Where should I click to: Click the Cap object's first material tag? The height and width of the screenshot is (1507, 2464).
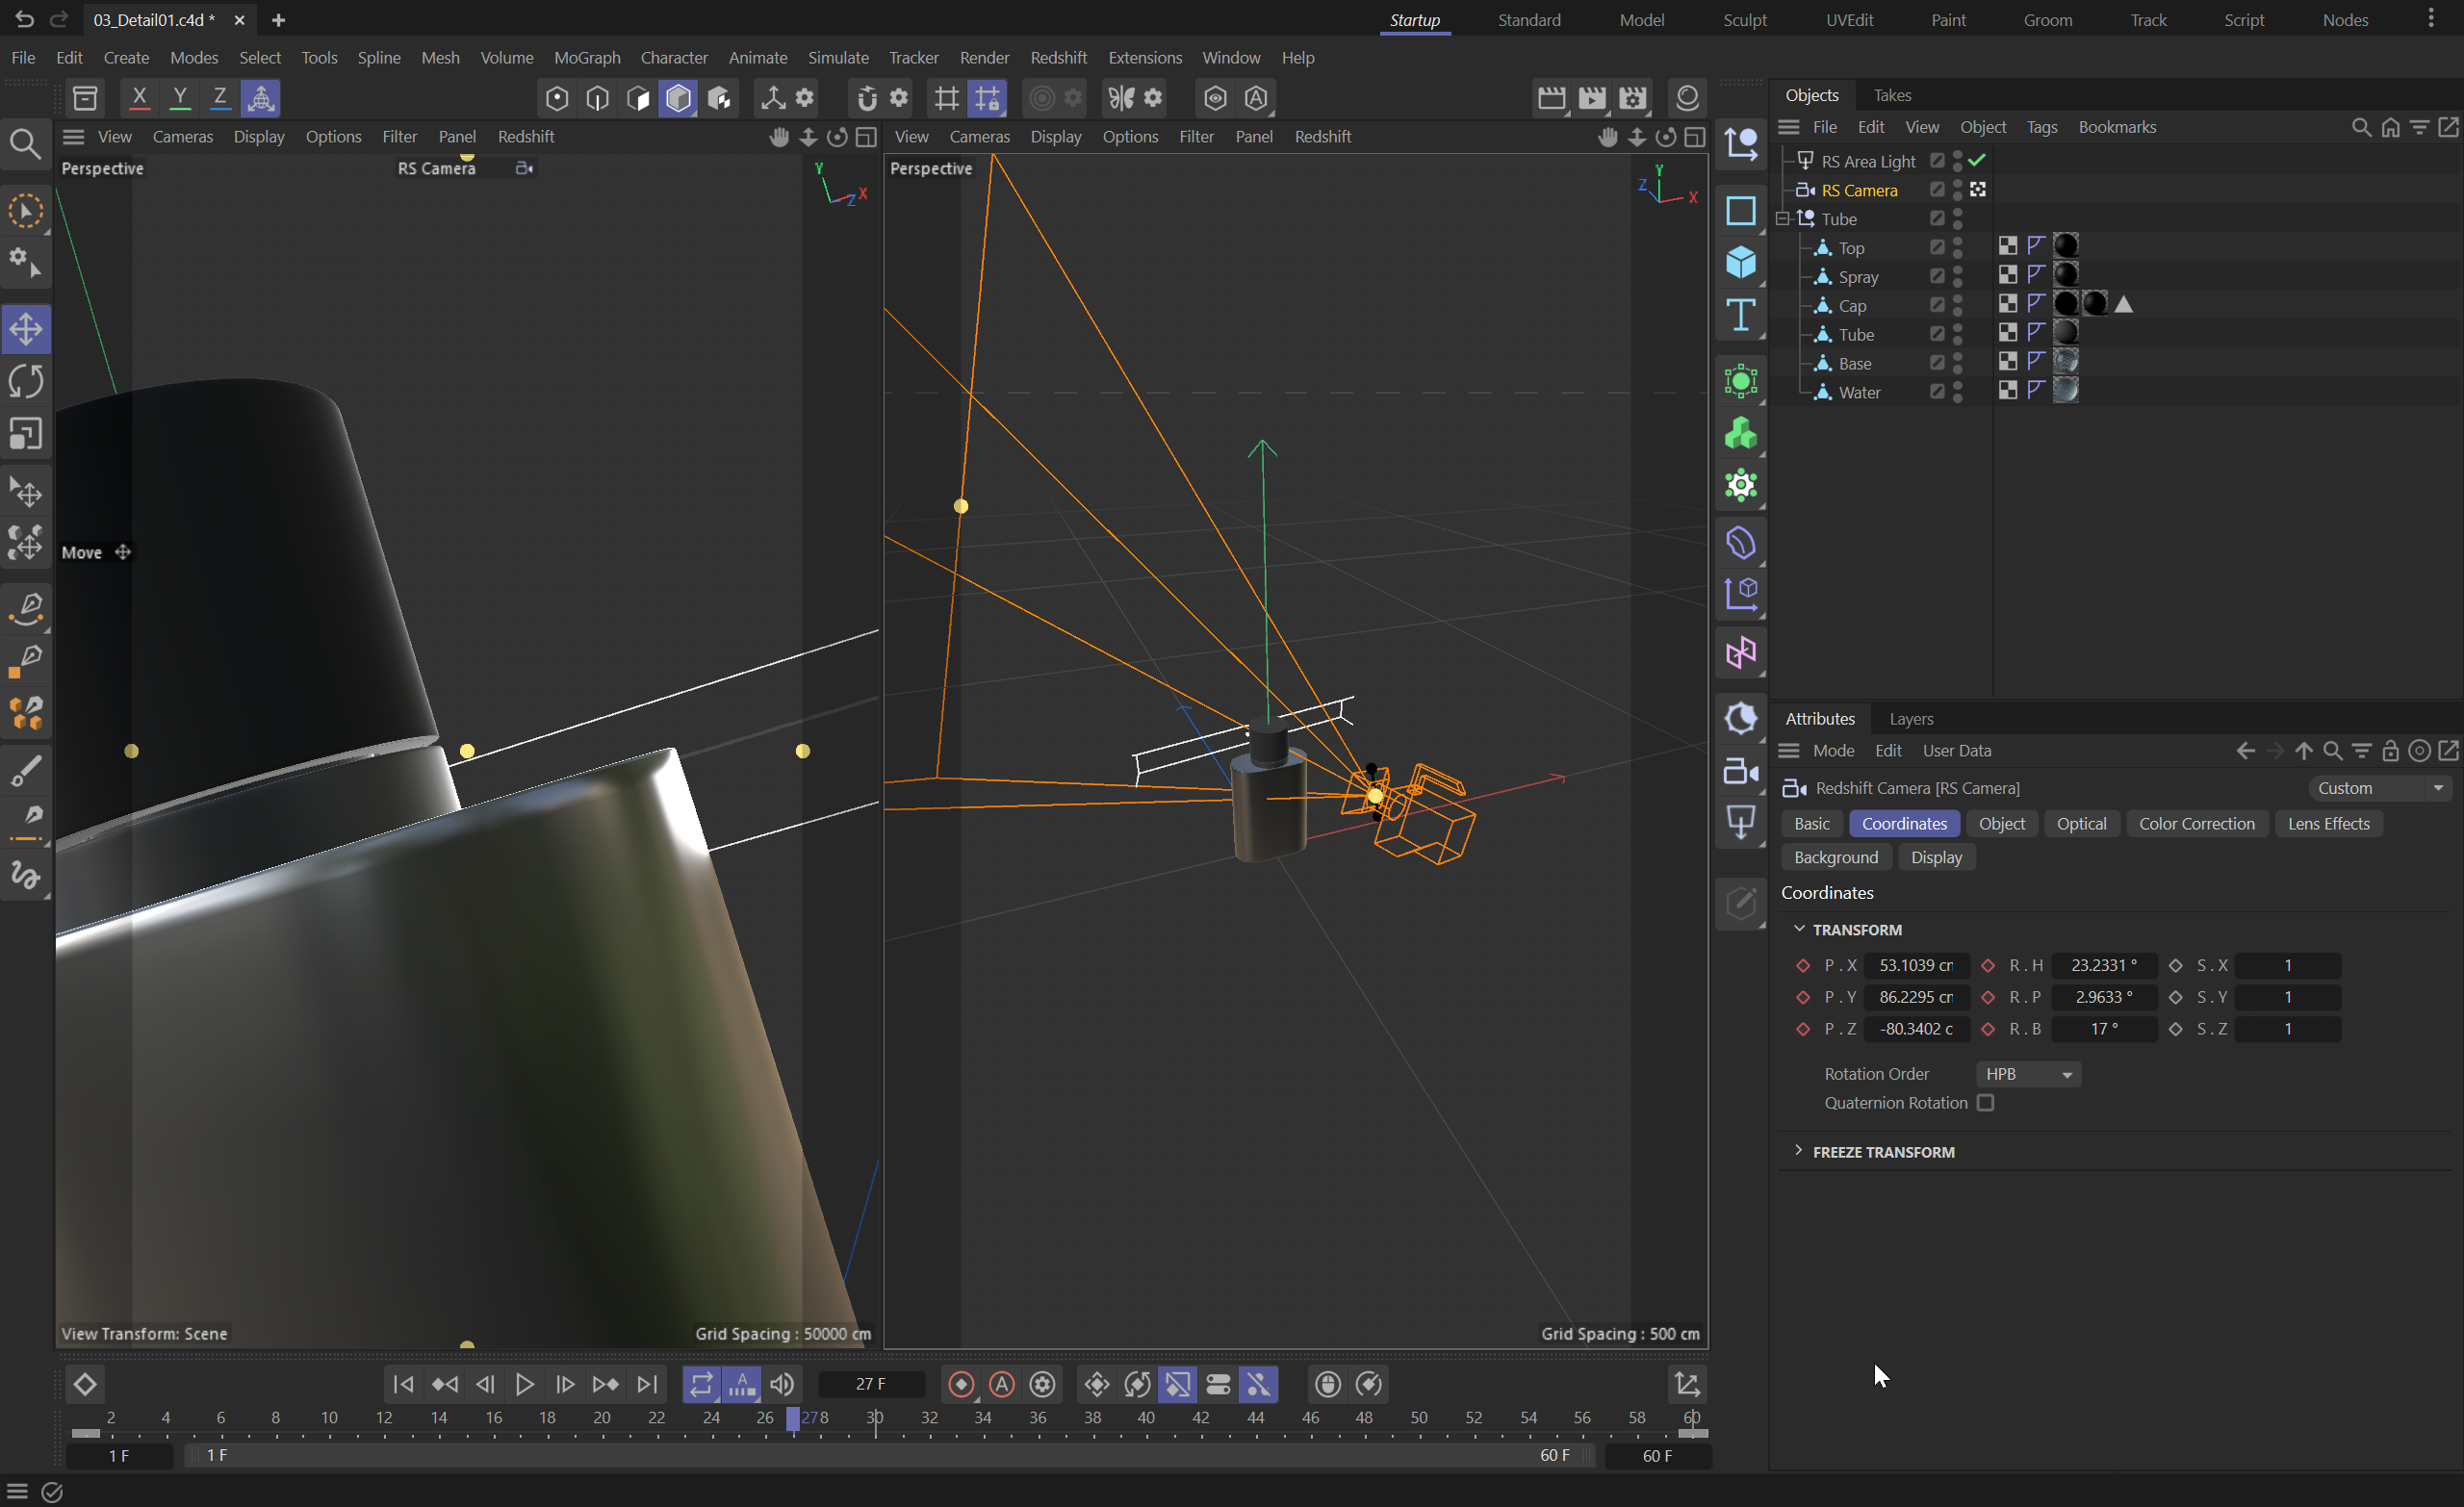(2065, 304)
